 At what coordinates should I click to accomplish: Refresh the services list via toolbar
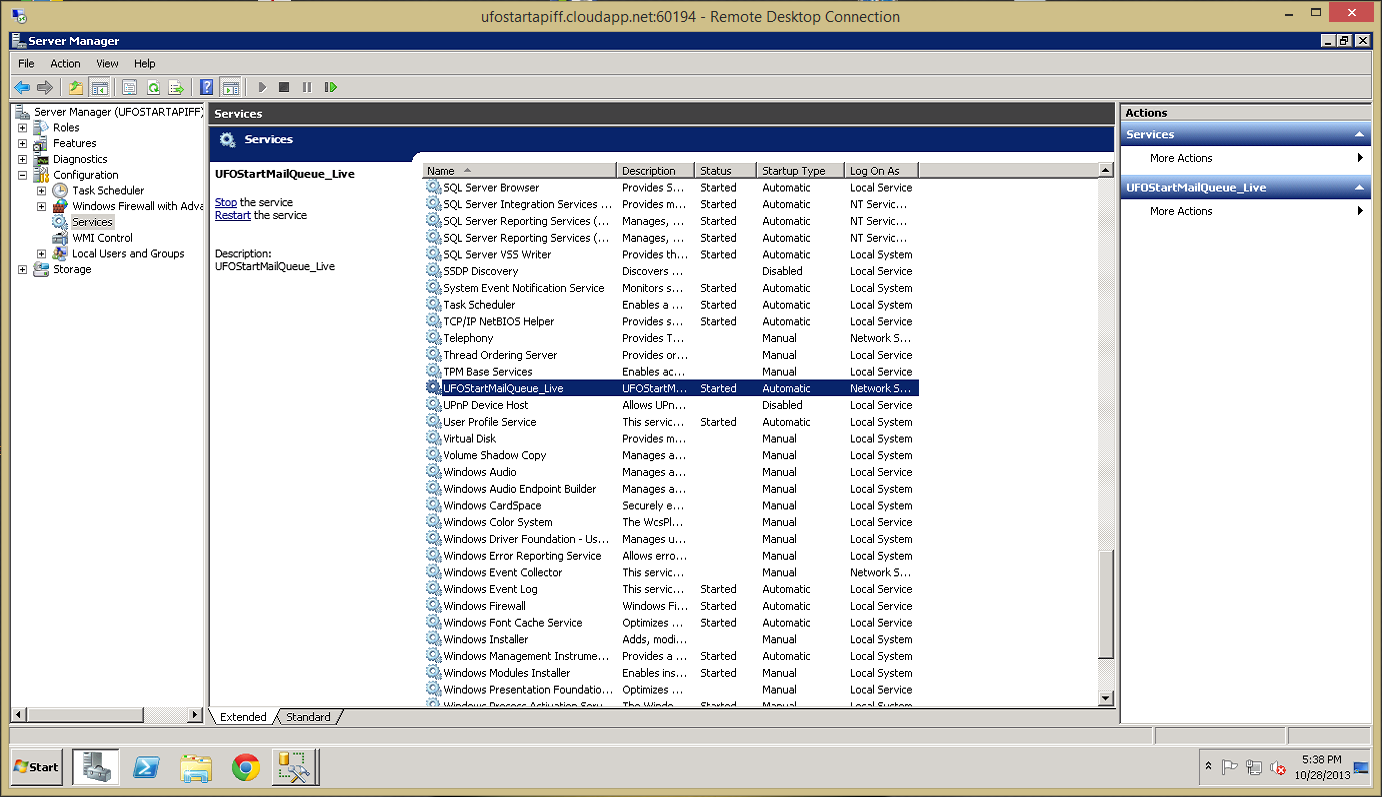[153, 87]
